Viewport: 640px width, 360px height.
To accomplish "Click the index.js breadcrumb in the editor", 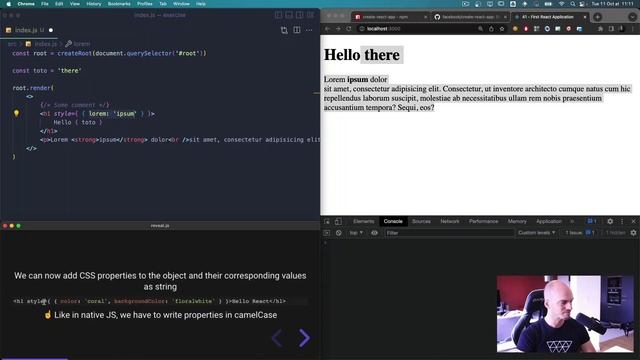I will (41, 44).
